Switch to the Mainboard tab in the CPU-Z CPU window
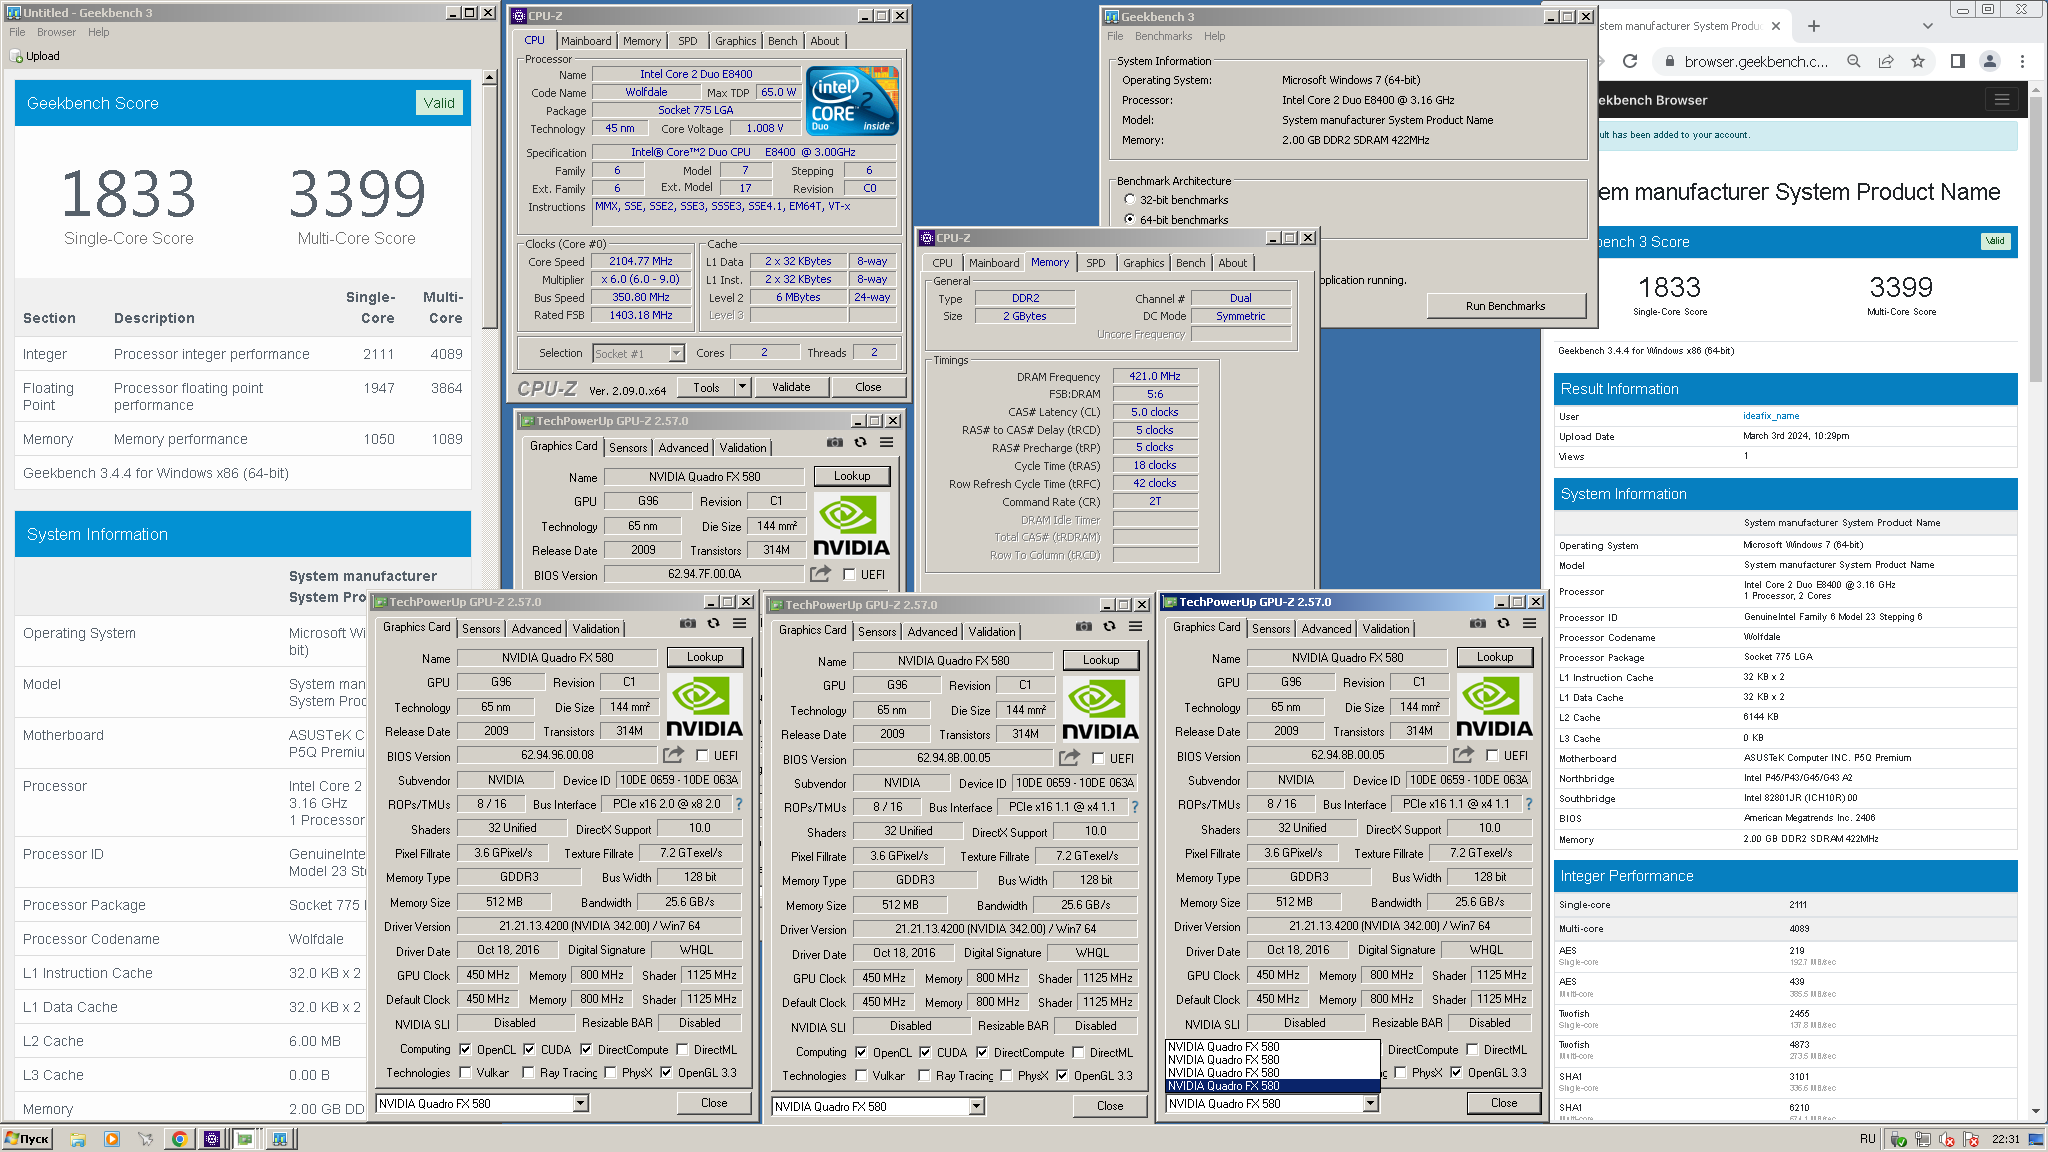This screenshot has height=1152, width=2048. (586, 41)
